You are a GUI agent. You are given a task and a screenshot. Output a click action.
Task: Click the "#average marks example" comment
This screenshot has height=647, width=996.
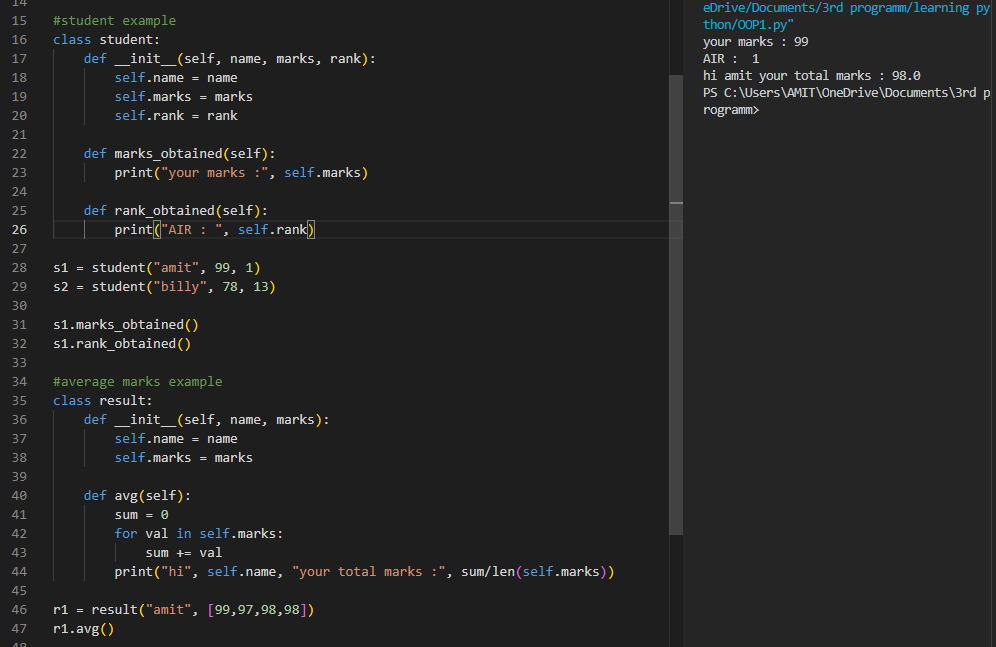coord(138,382)
